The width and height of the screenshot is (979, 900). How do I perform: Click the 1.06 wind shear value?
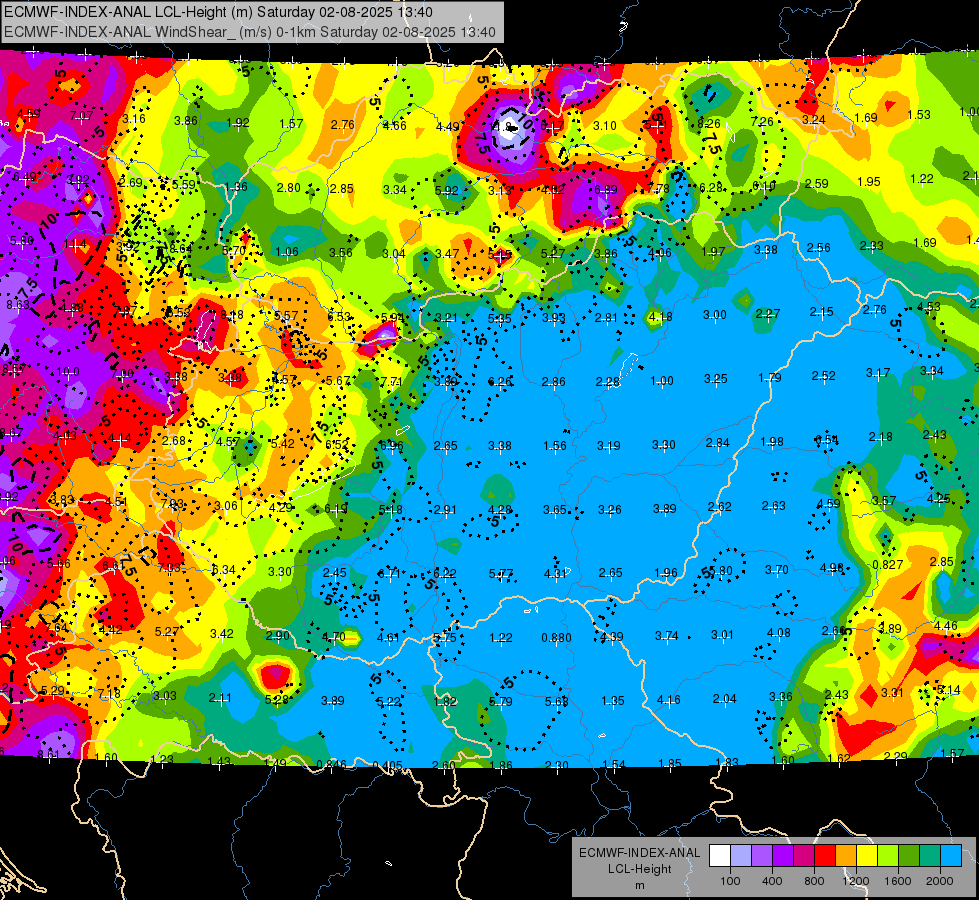click(287, 252)
